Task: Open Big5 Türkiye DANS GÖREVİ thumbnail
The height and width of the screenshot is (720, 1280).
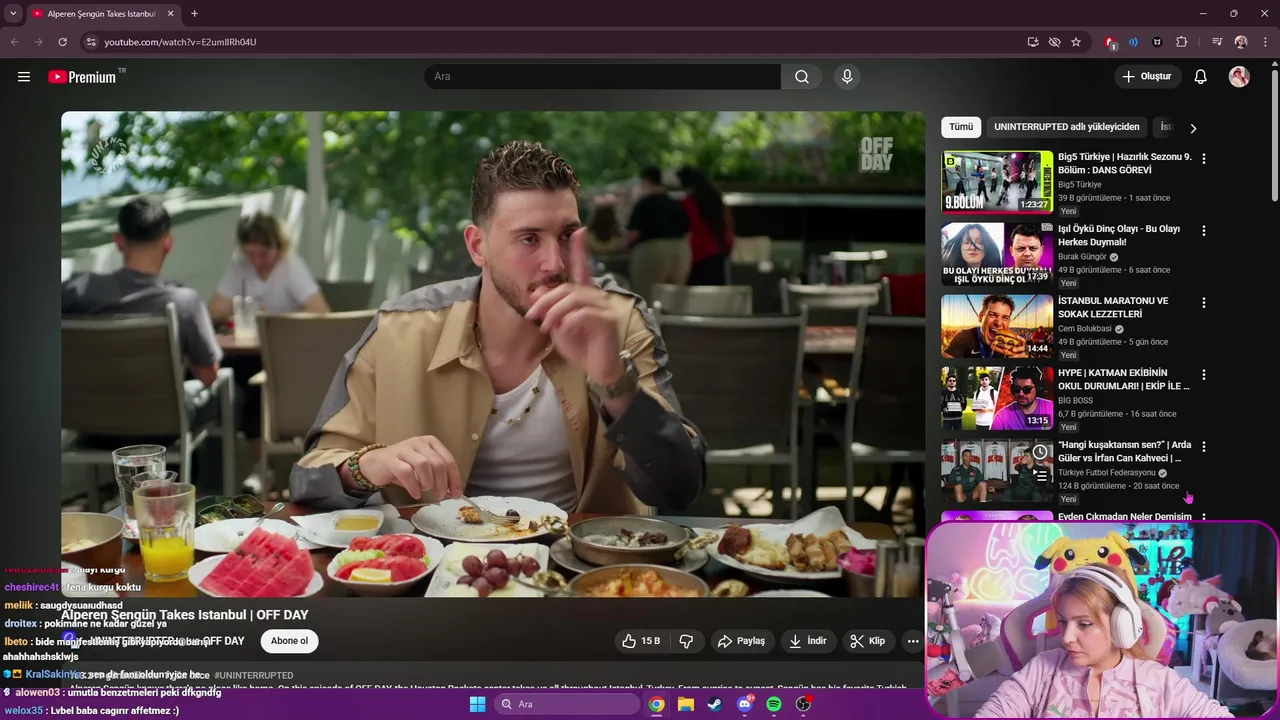Action: coord(997,182)
